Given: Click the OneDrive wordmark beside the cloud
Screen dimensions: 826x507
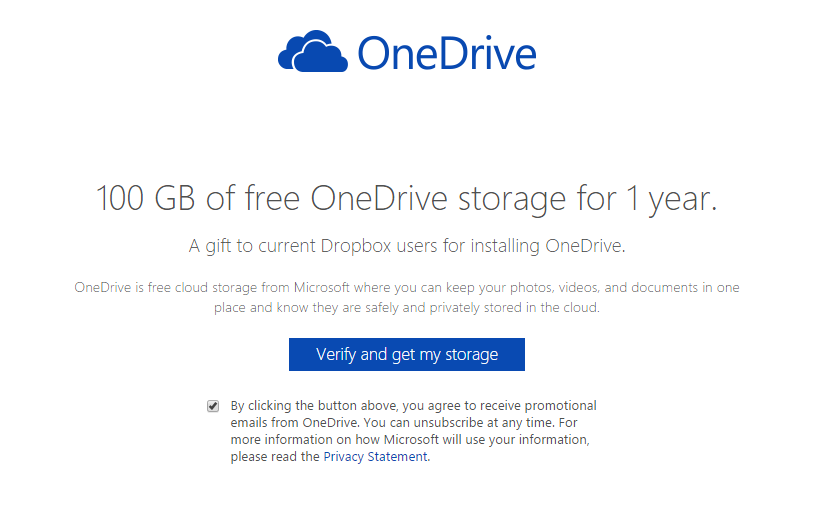Looking at the screenshot, I should pyautogui.click(x=447, y=53).
